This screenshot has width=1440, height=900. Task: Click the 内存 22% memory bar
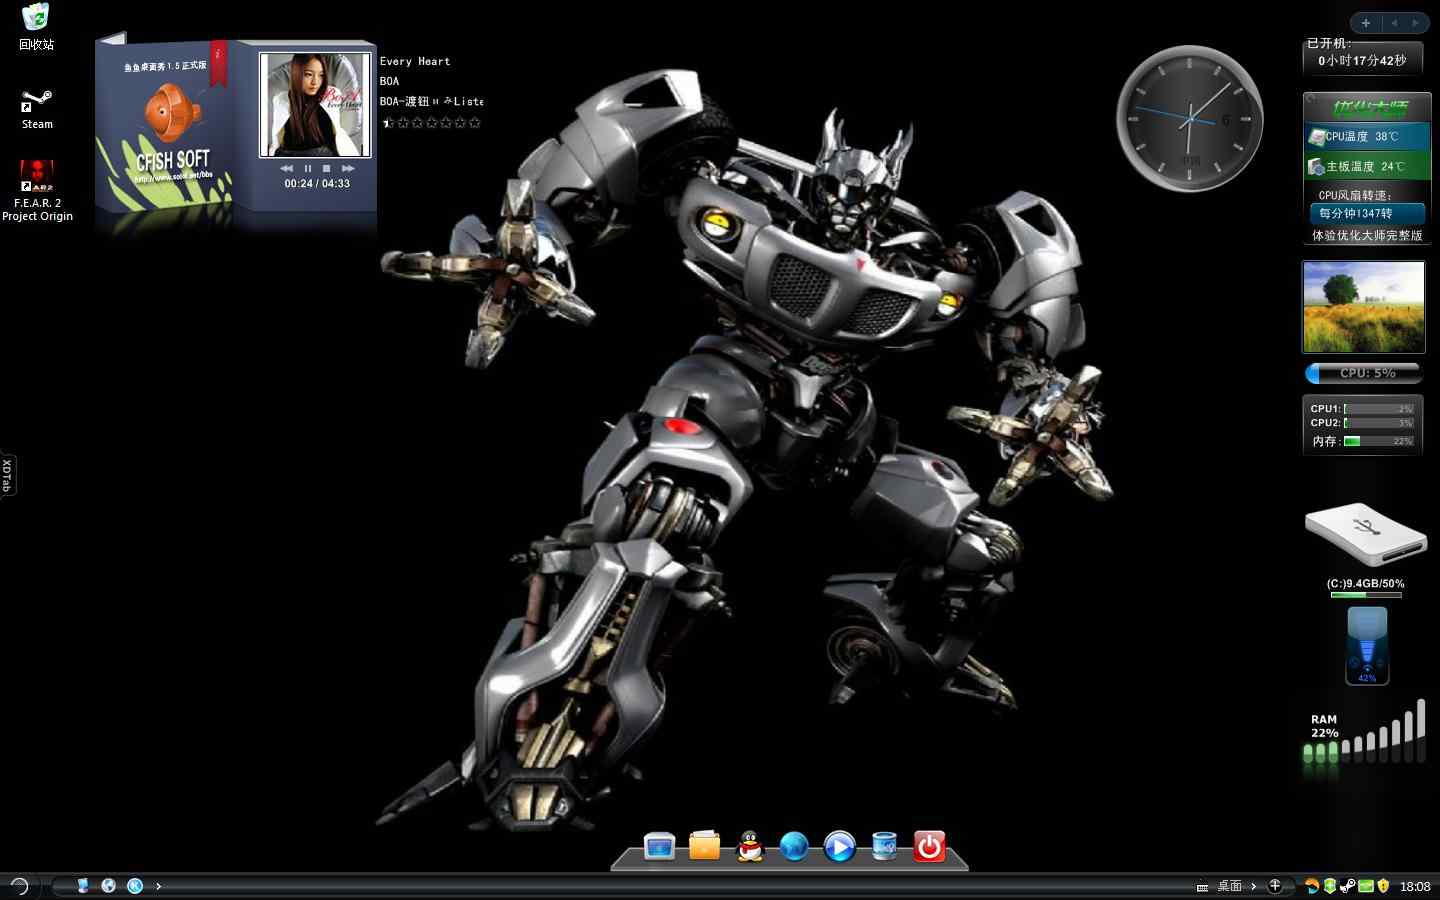coord(1378,441)
